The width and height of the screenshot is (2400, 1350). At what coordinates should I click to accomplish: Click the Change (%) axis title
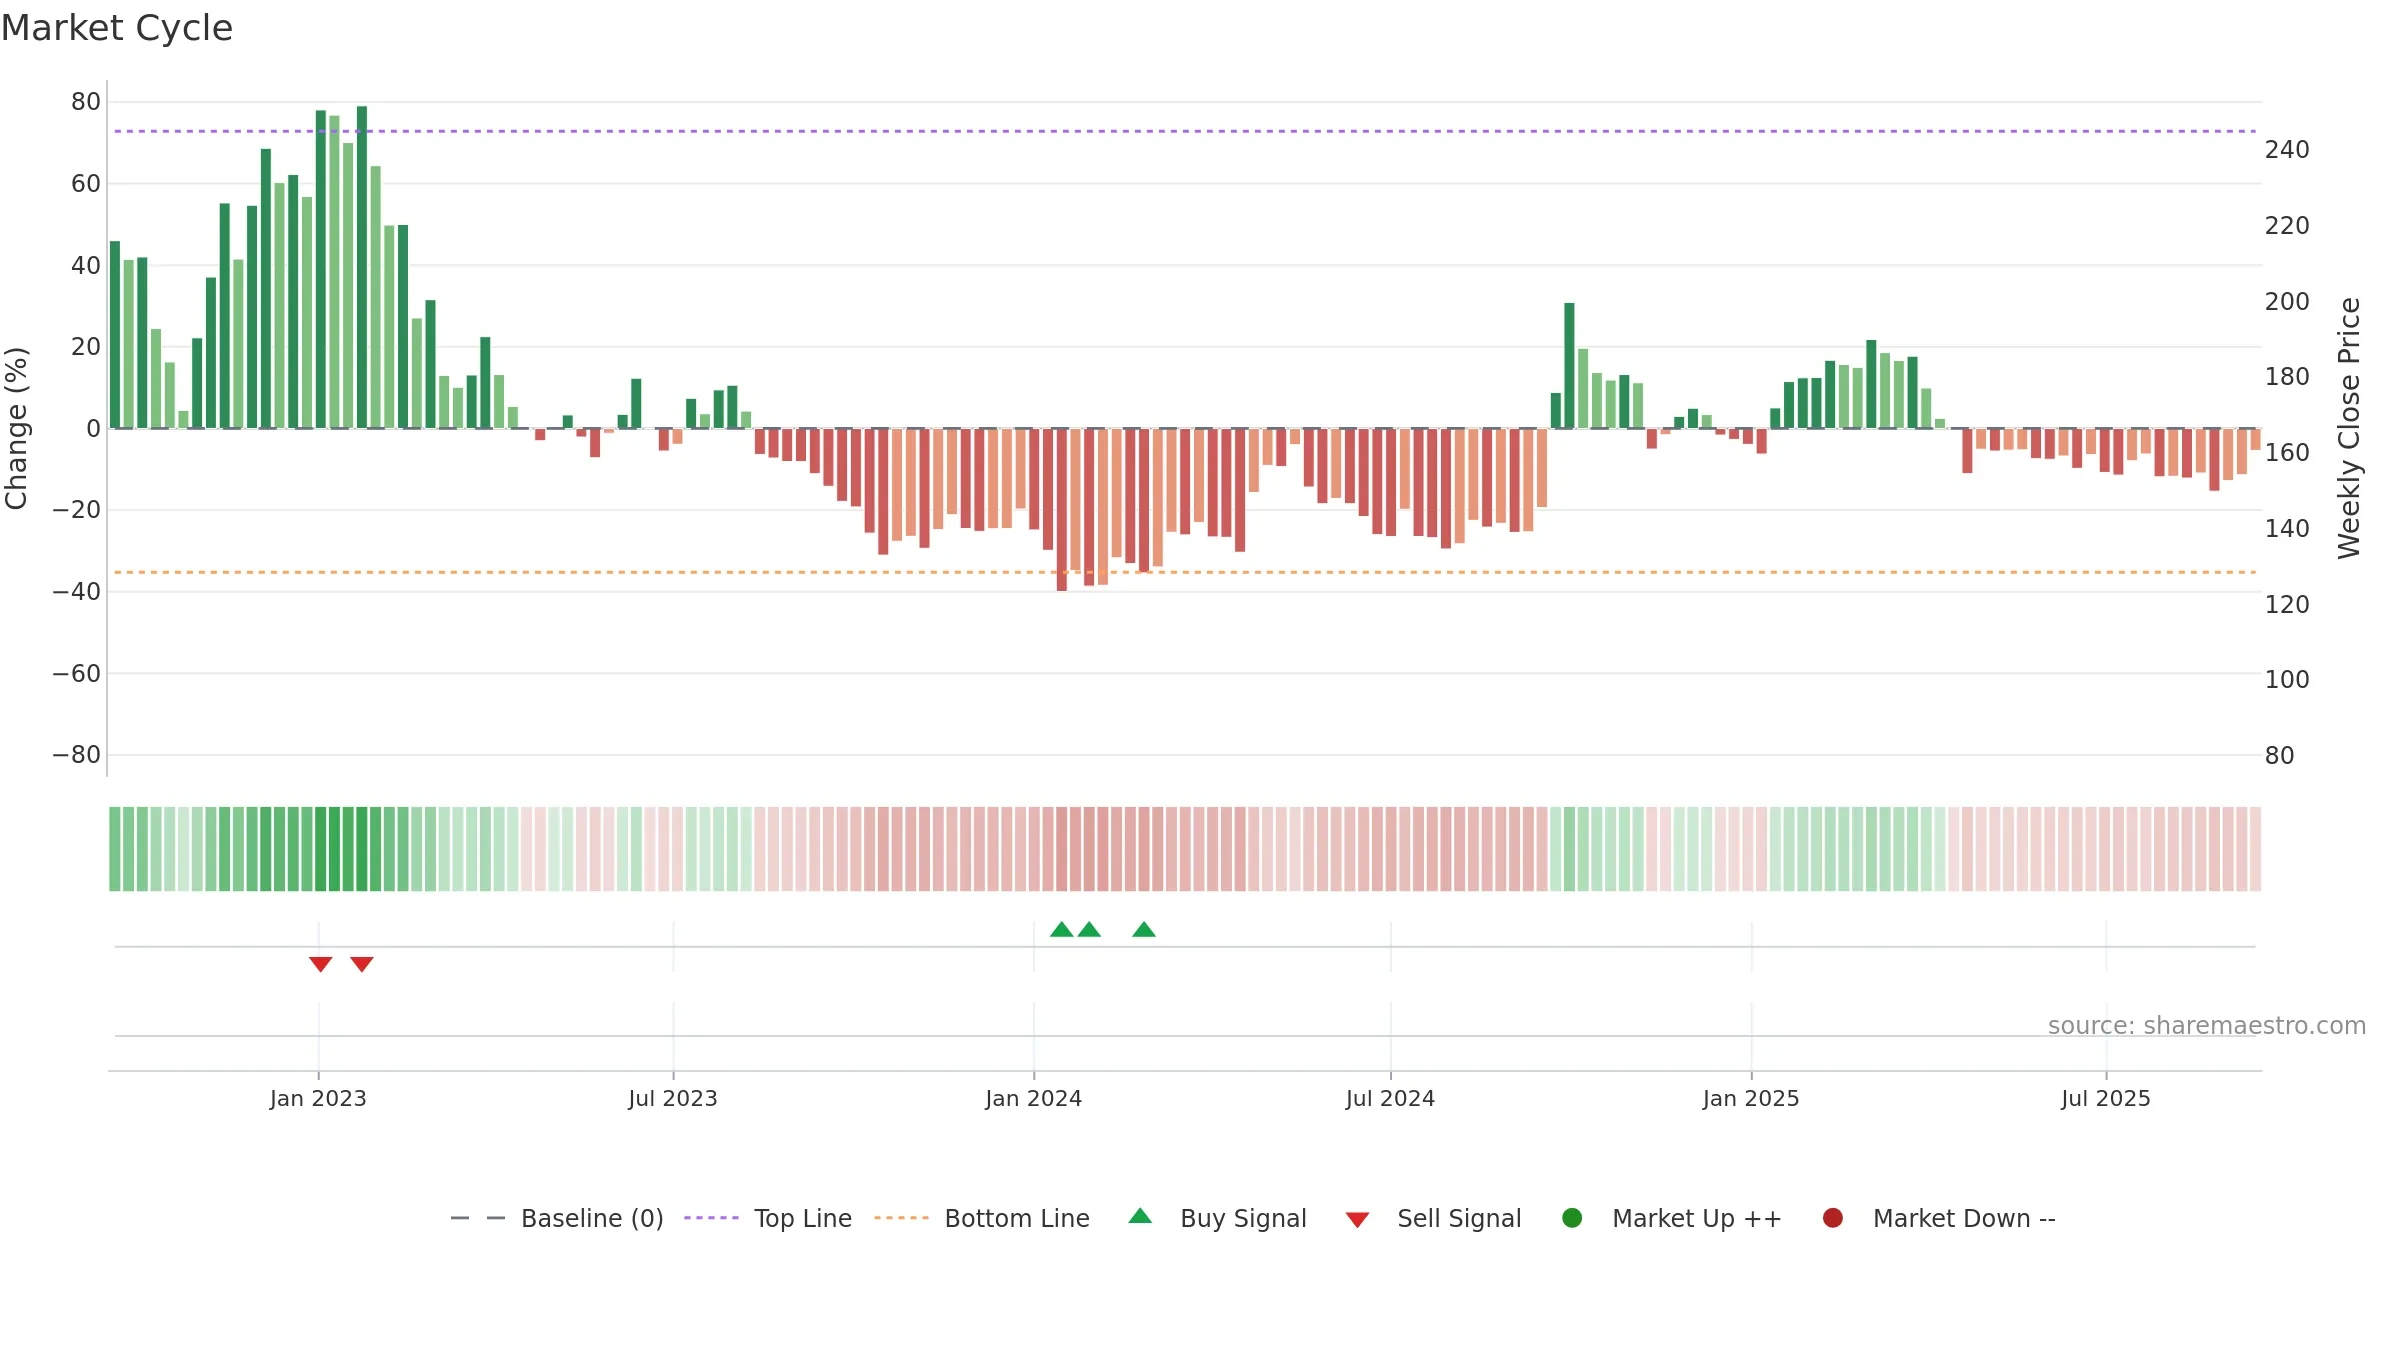[x=17, y=428]
